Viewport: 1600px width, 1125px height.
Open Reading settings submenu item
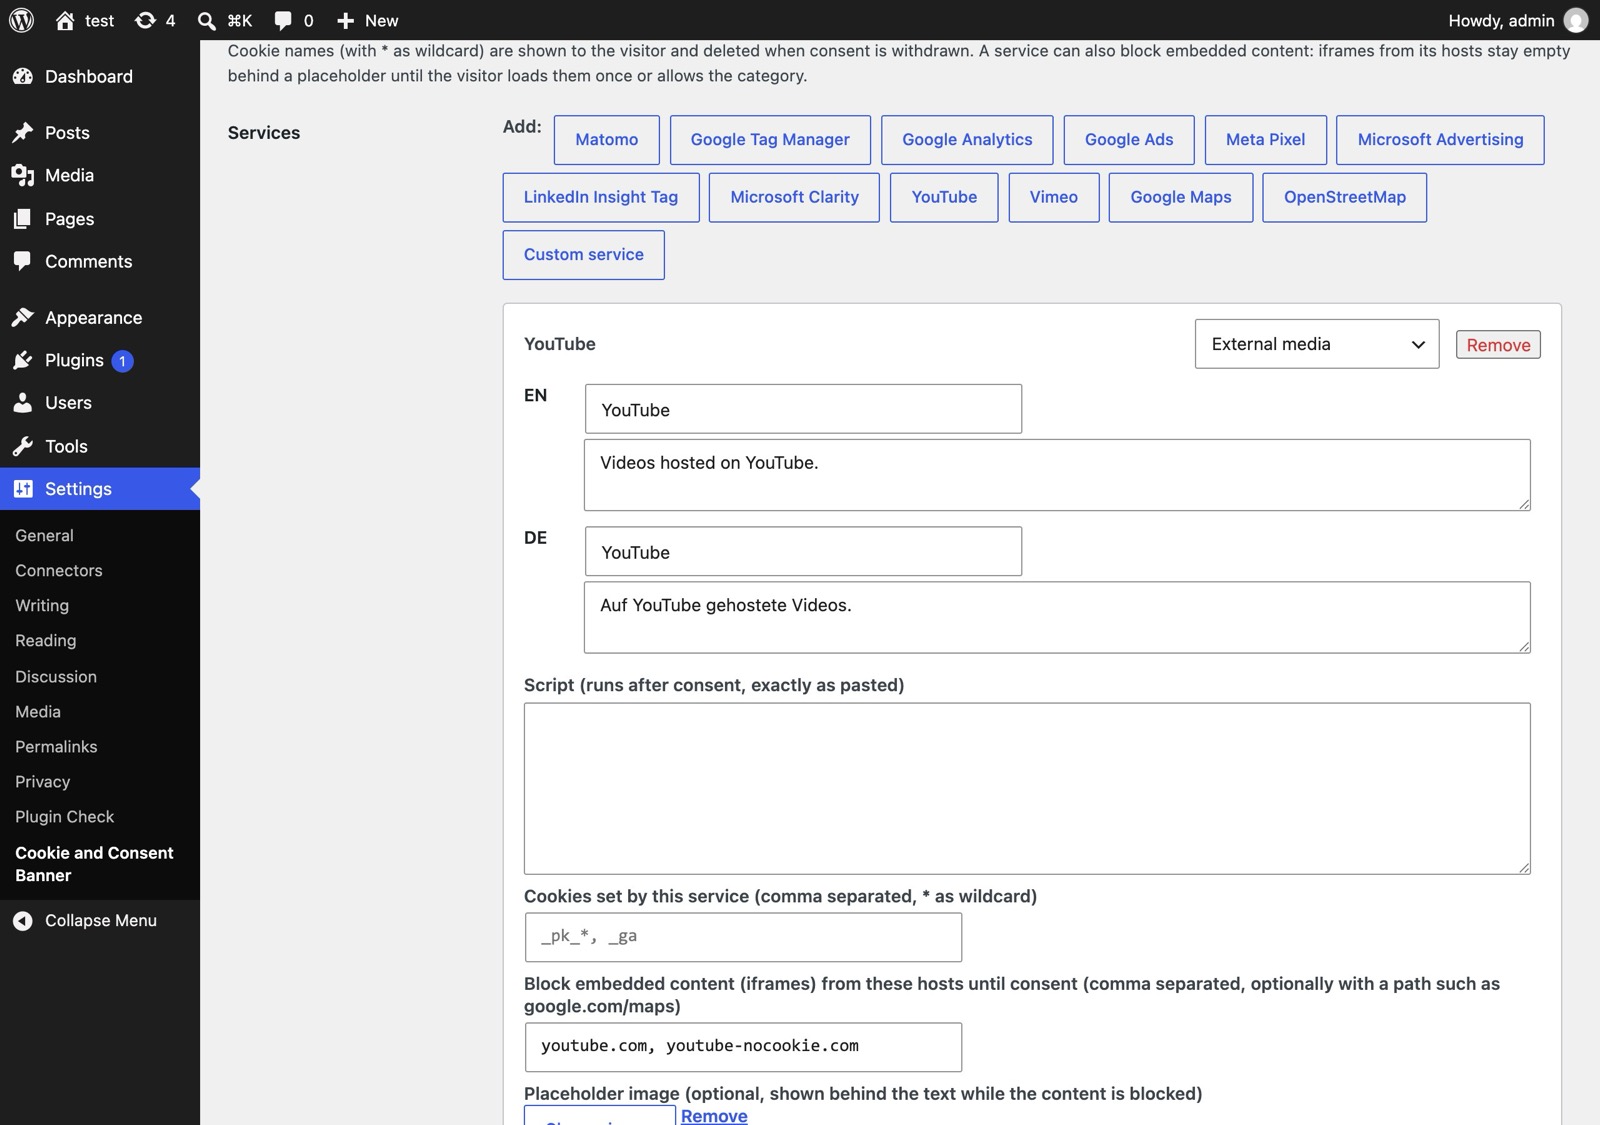pyautogui.click(x=45, y=640)
